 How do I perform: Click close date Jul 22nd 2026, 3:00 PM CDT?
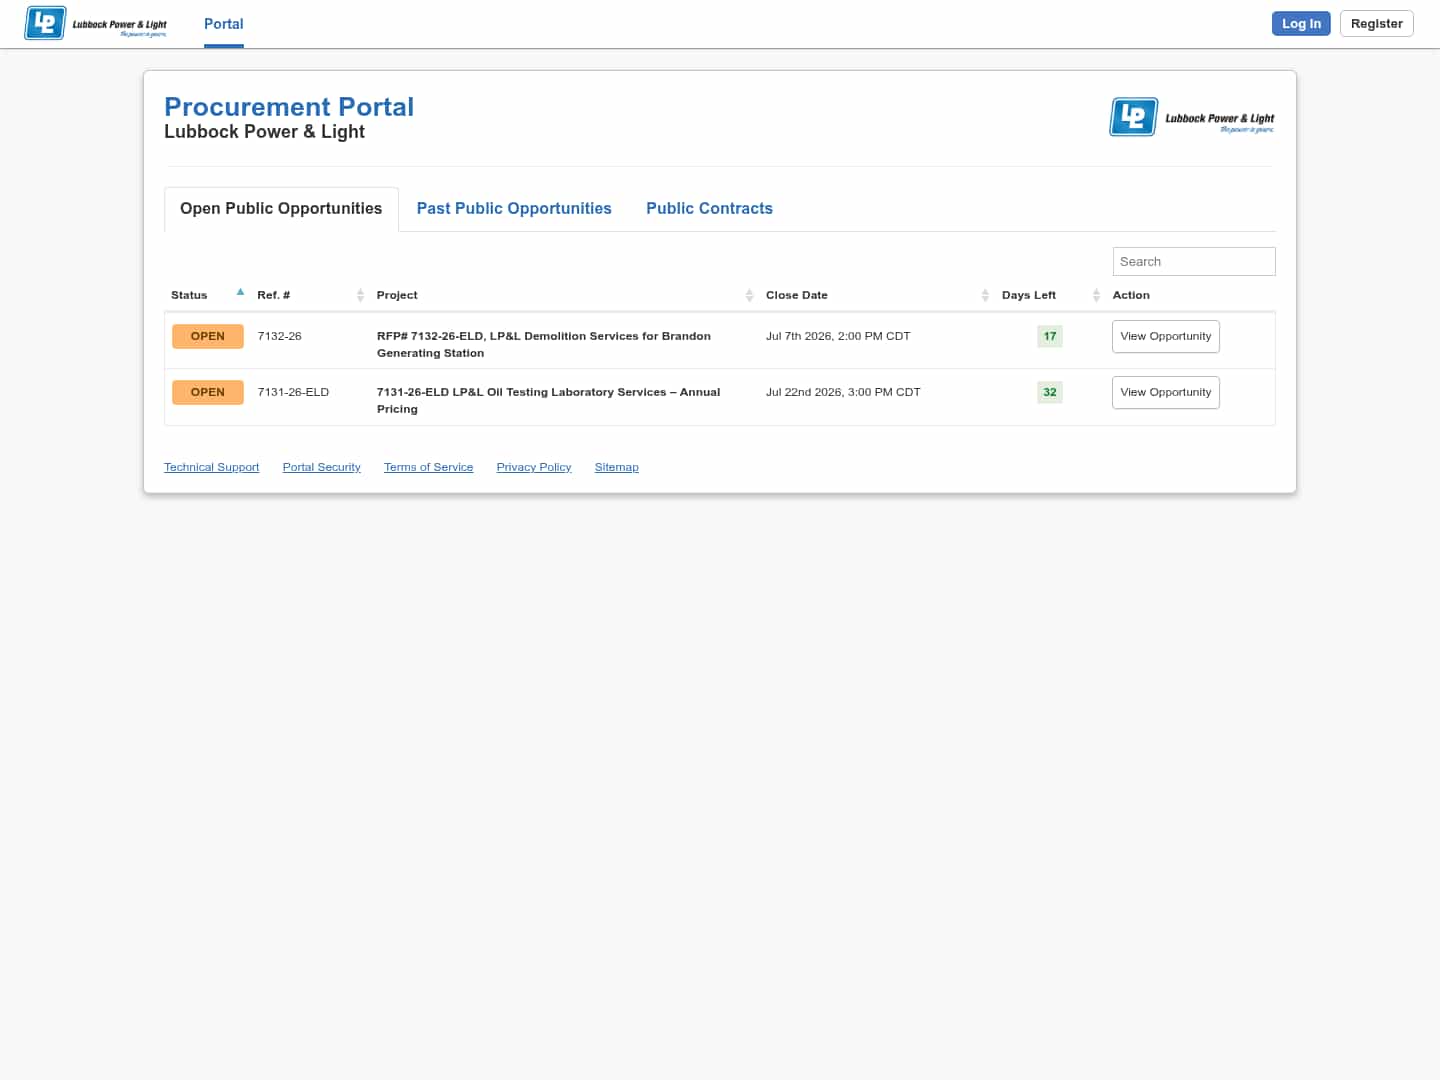(843, 392)
